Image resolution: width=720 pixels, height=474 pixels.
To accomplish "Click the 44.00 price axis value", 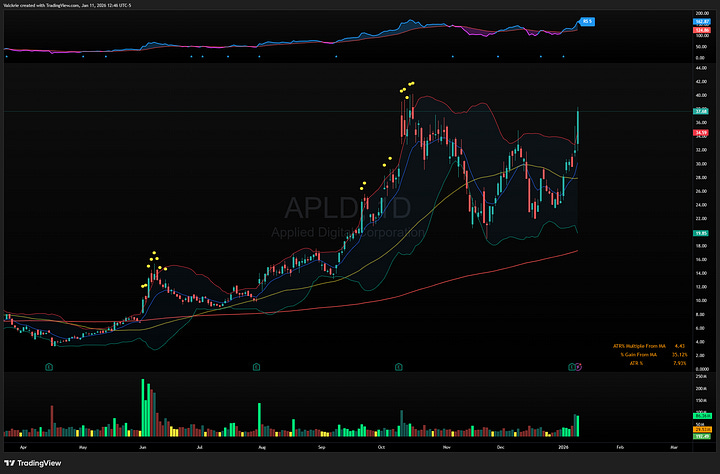I will click(701, 68).
